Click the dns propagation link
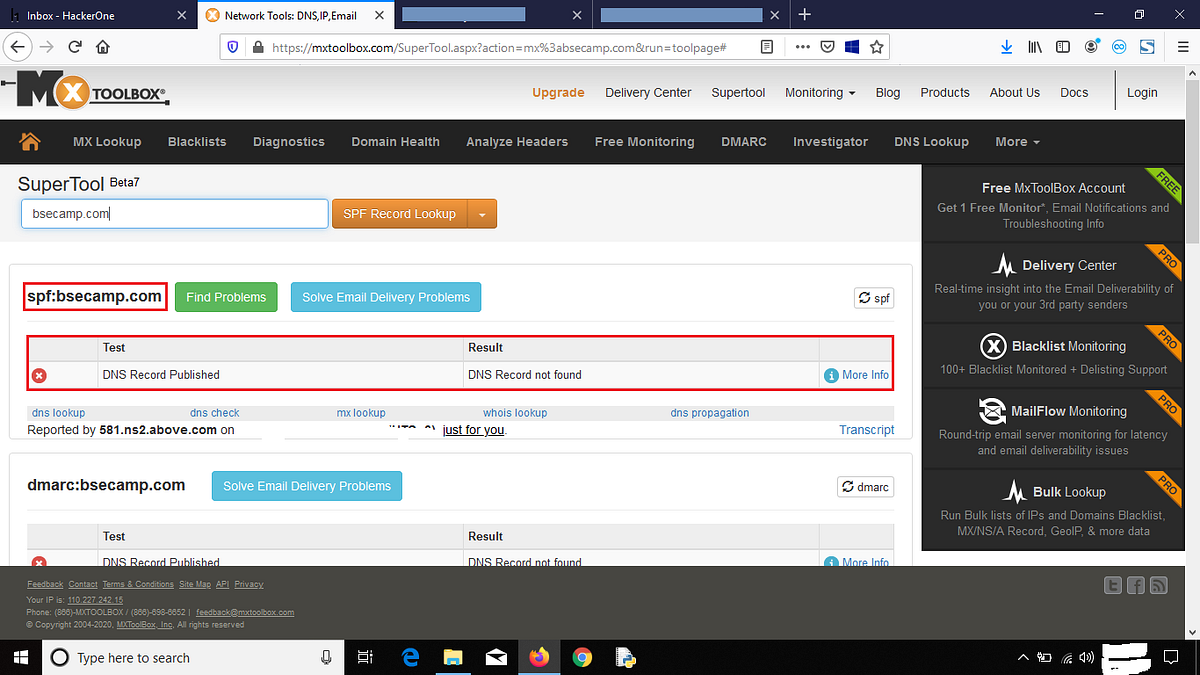Screen dimensions: 1200x675 (710, 412)
